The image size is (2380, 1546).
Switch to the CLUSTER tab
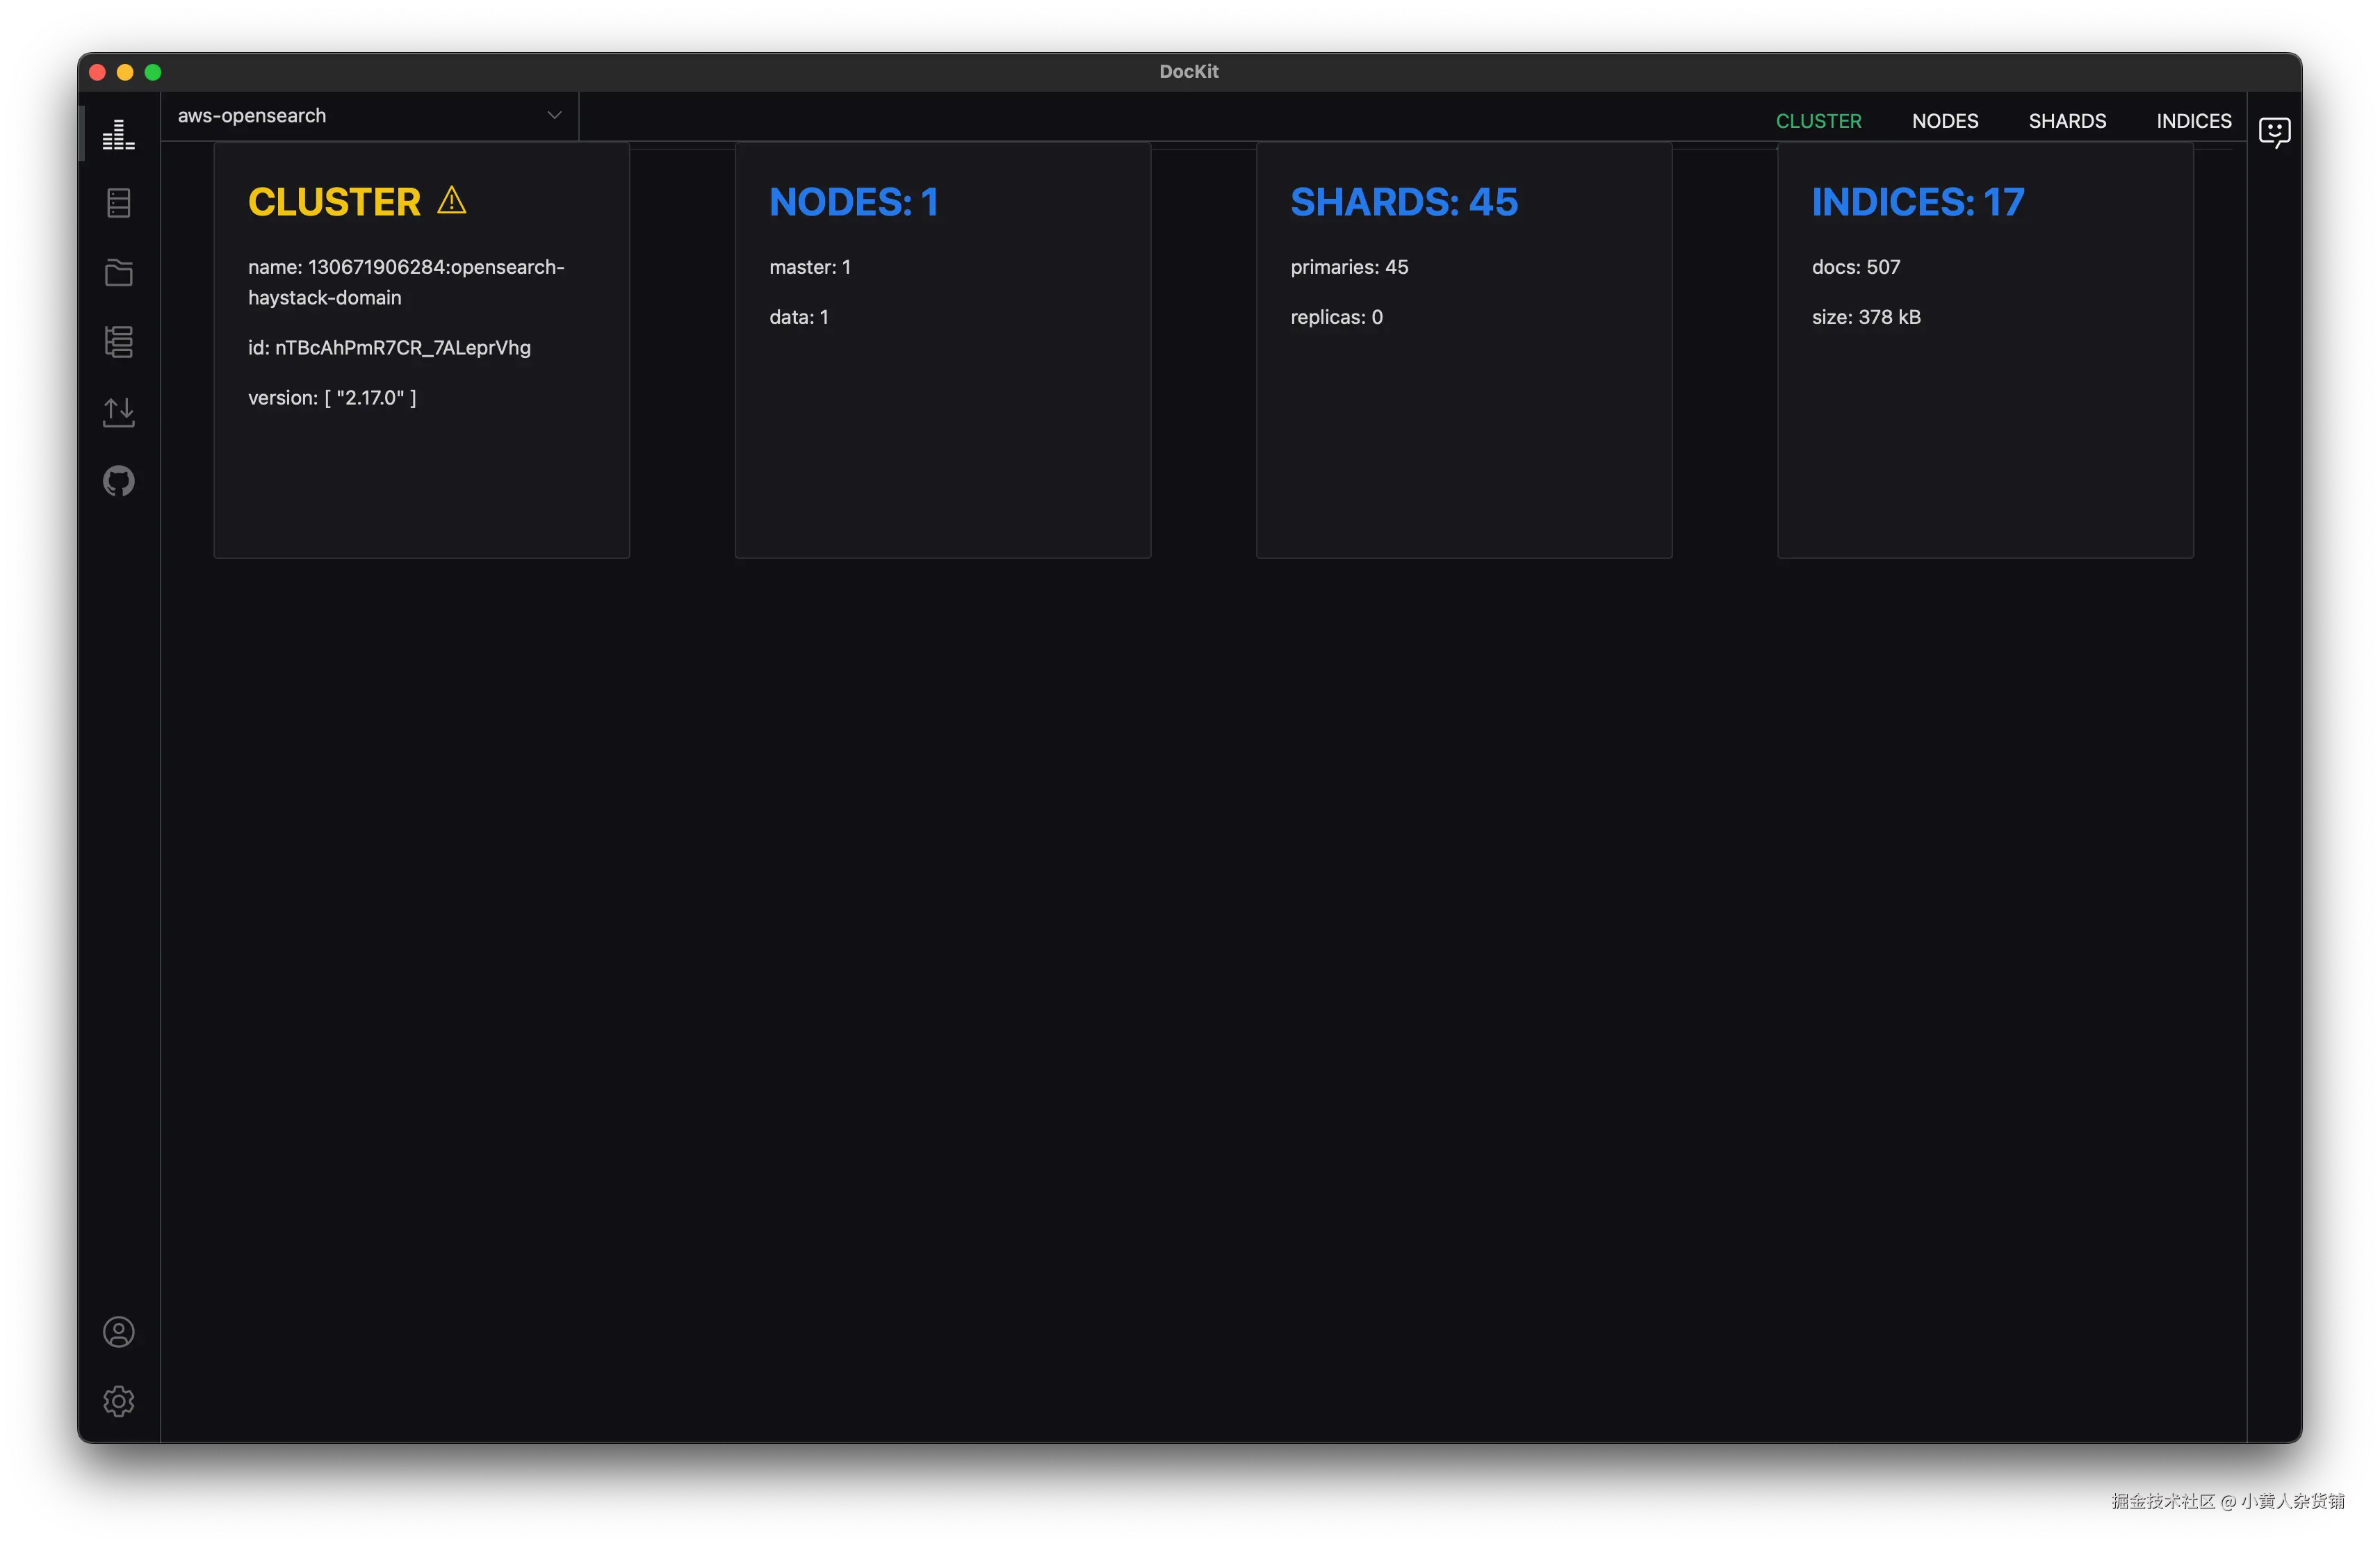coord(1818,121)
